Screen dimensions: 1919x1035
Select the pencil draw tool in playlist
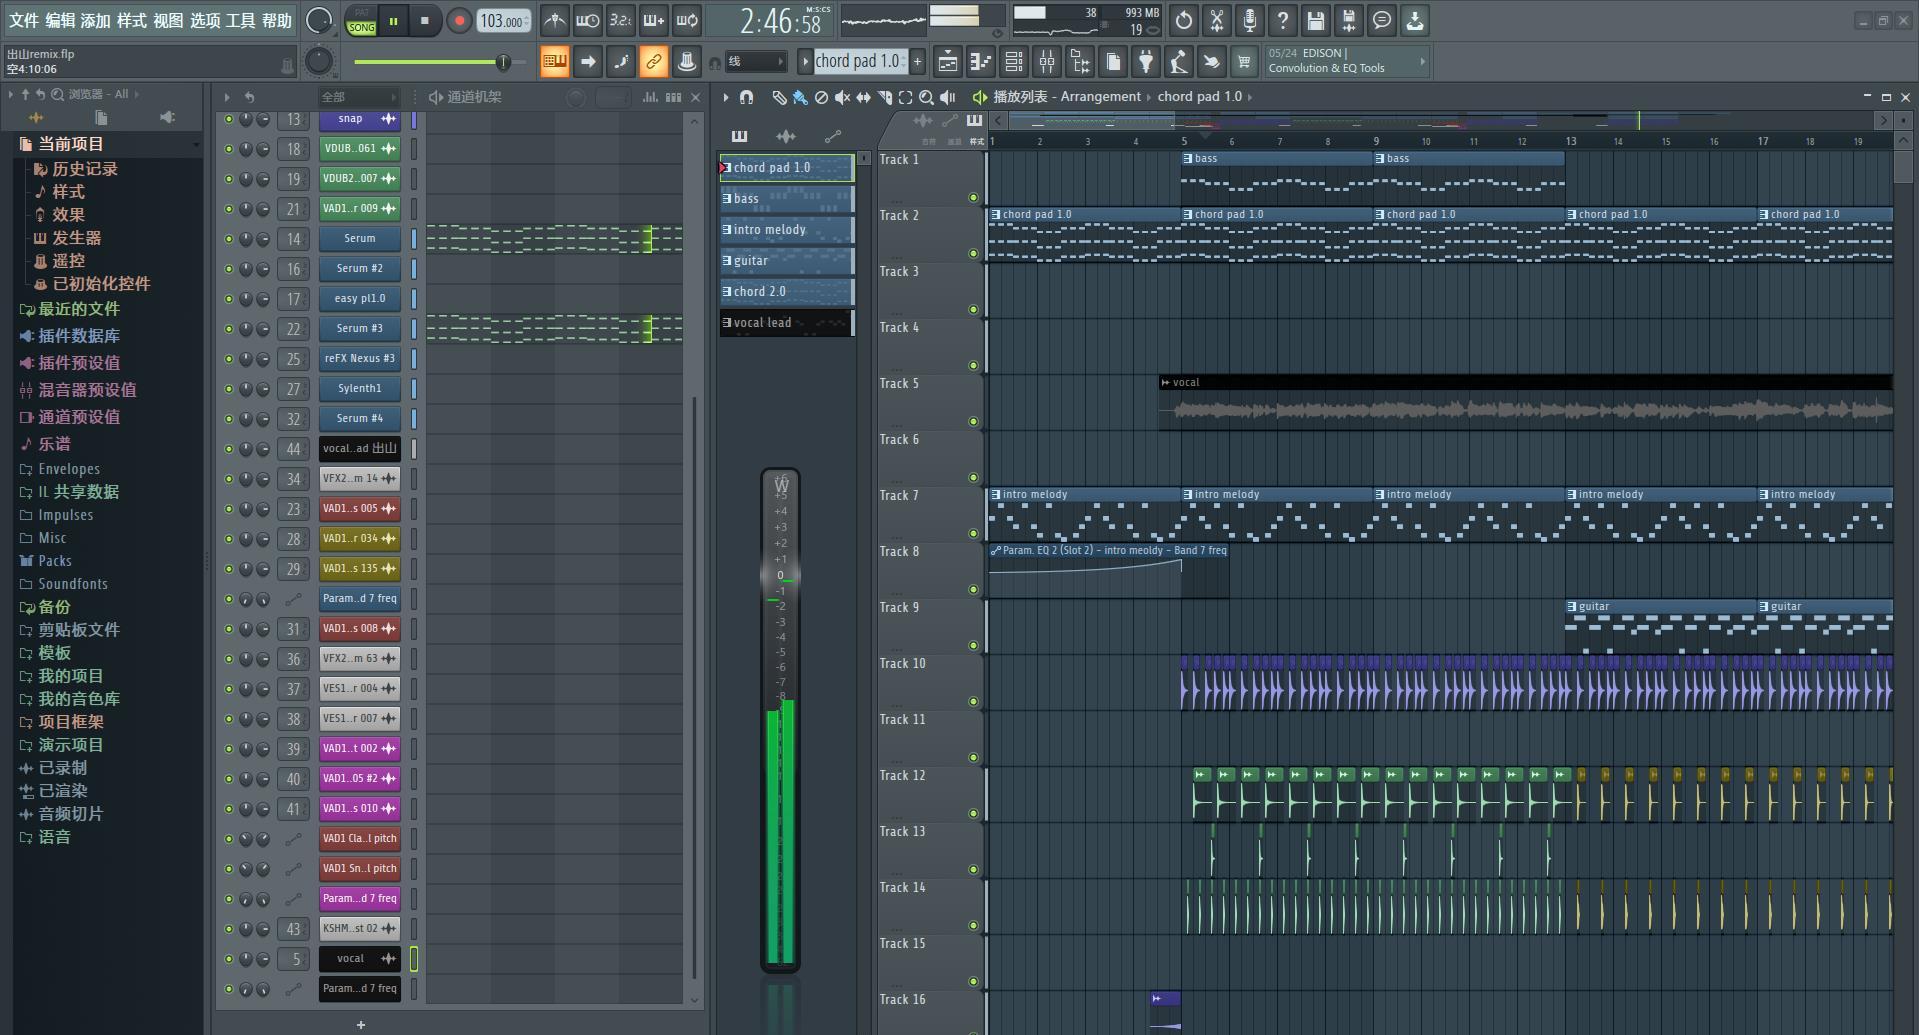click(779, 97)
